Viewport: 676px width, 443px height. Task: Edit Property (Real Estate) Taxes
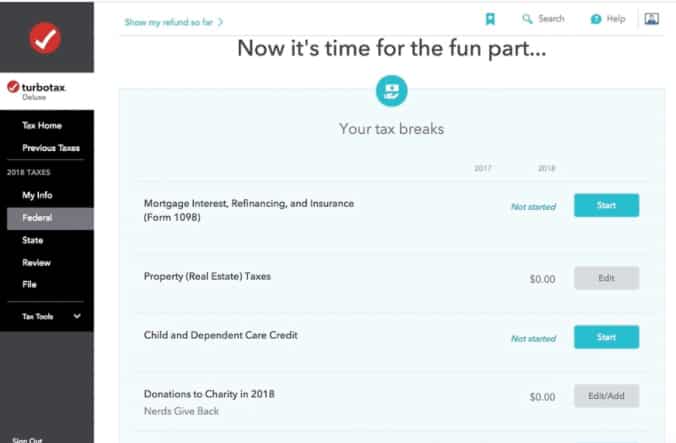pos(607,278)
